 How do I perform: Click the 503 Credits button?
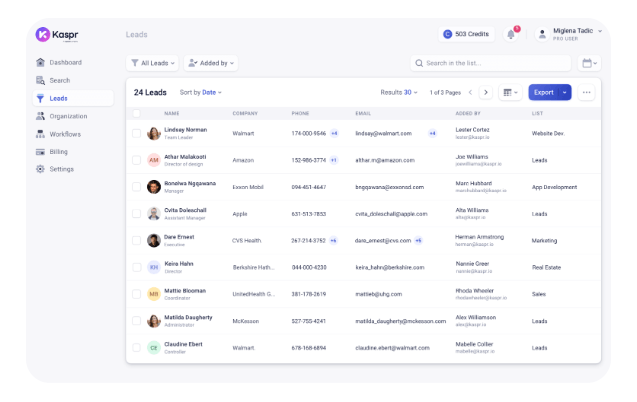[466, 34]
